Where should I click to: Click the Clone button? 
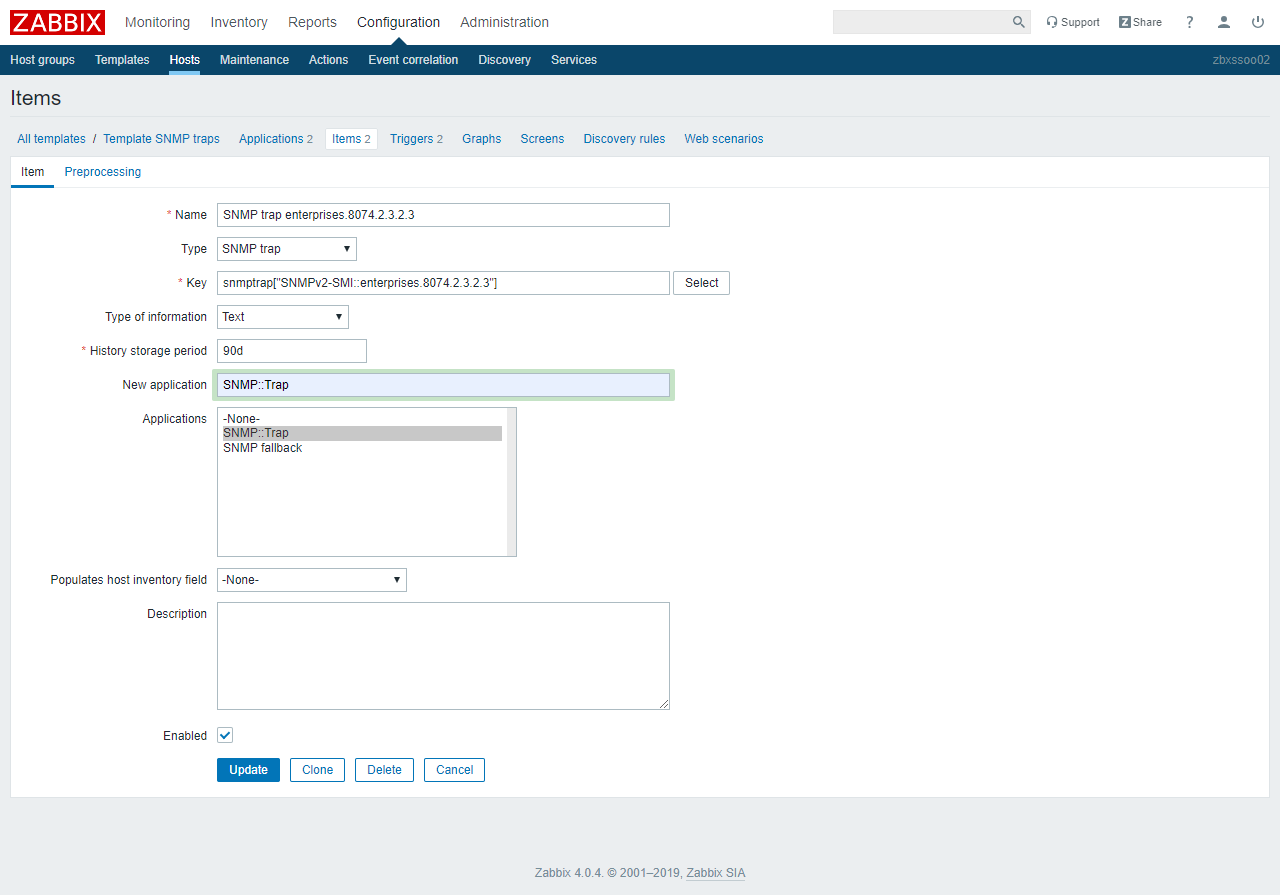[x=317, y=770]
